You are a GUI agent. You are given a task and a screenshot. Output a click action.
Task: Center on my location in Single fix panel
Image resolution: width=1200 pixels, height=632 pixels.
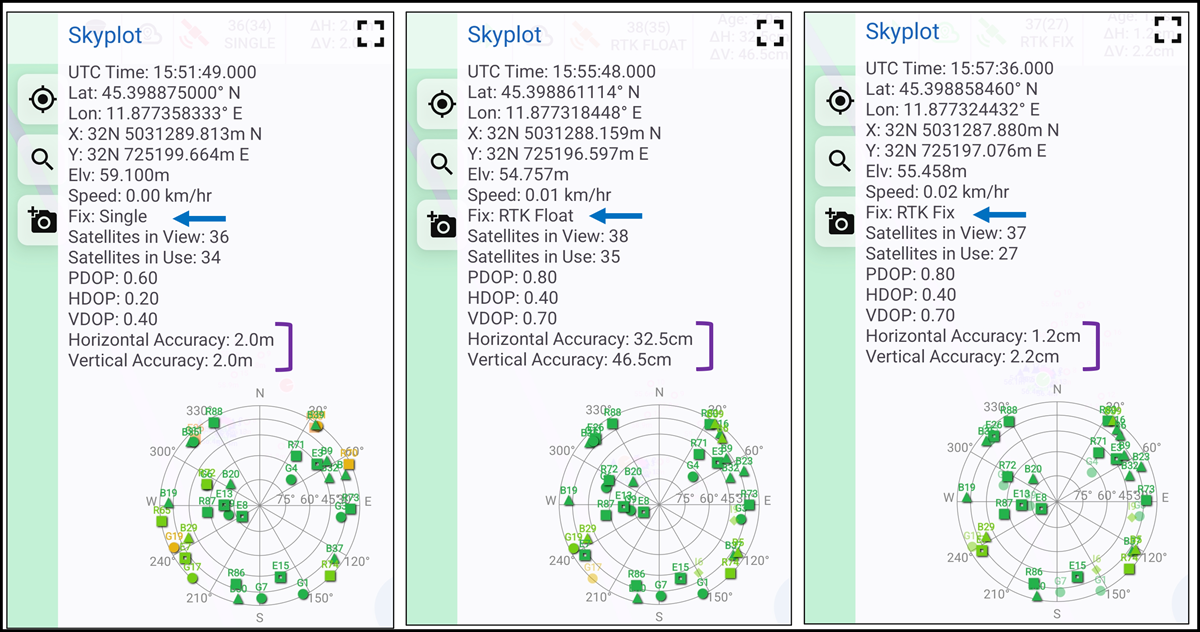(42, 100)
